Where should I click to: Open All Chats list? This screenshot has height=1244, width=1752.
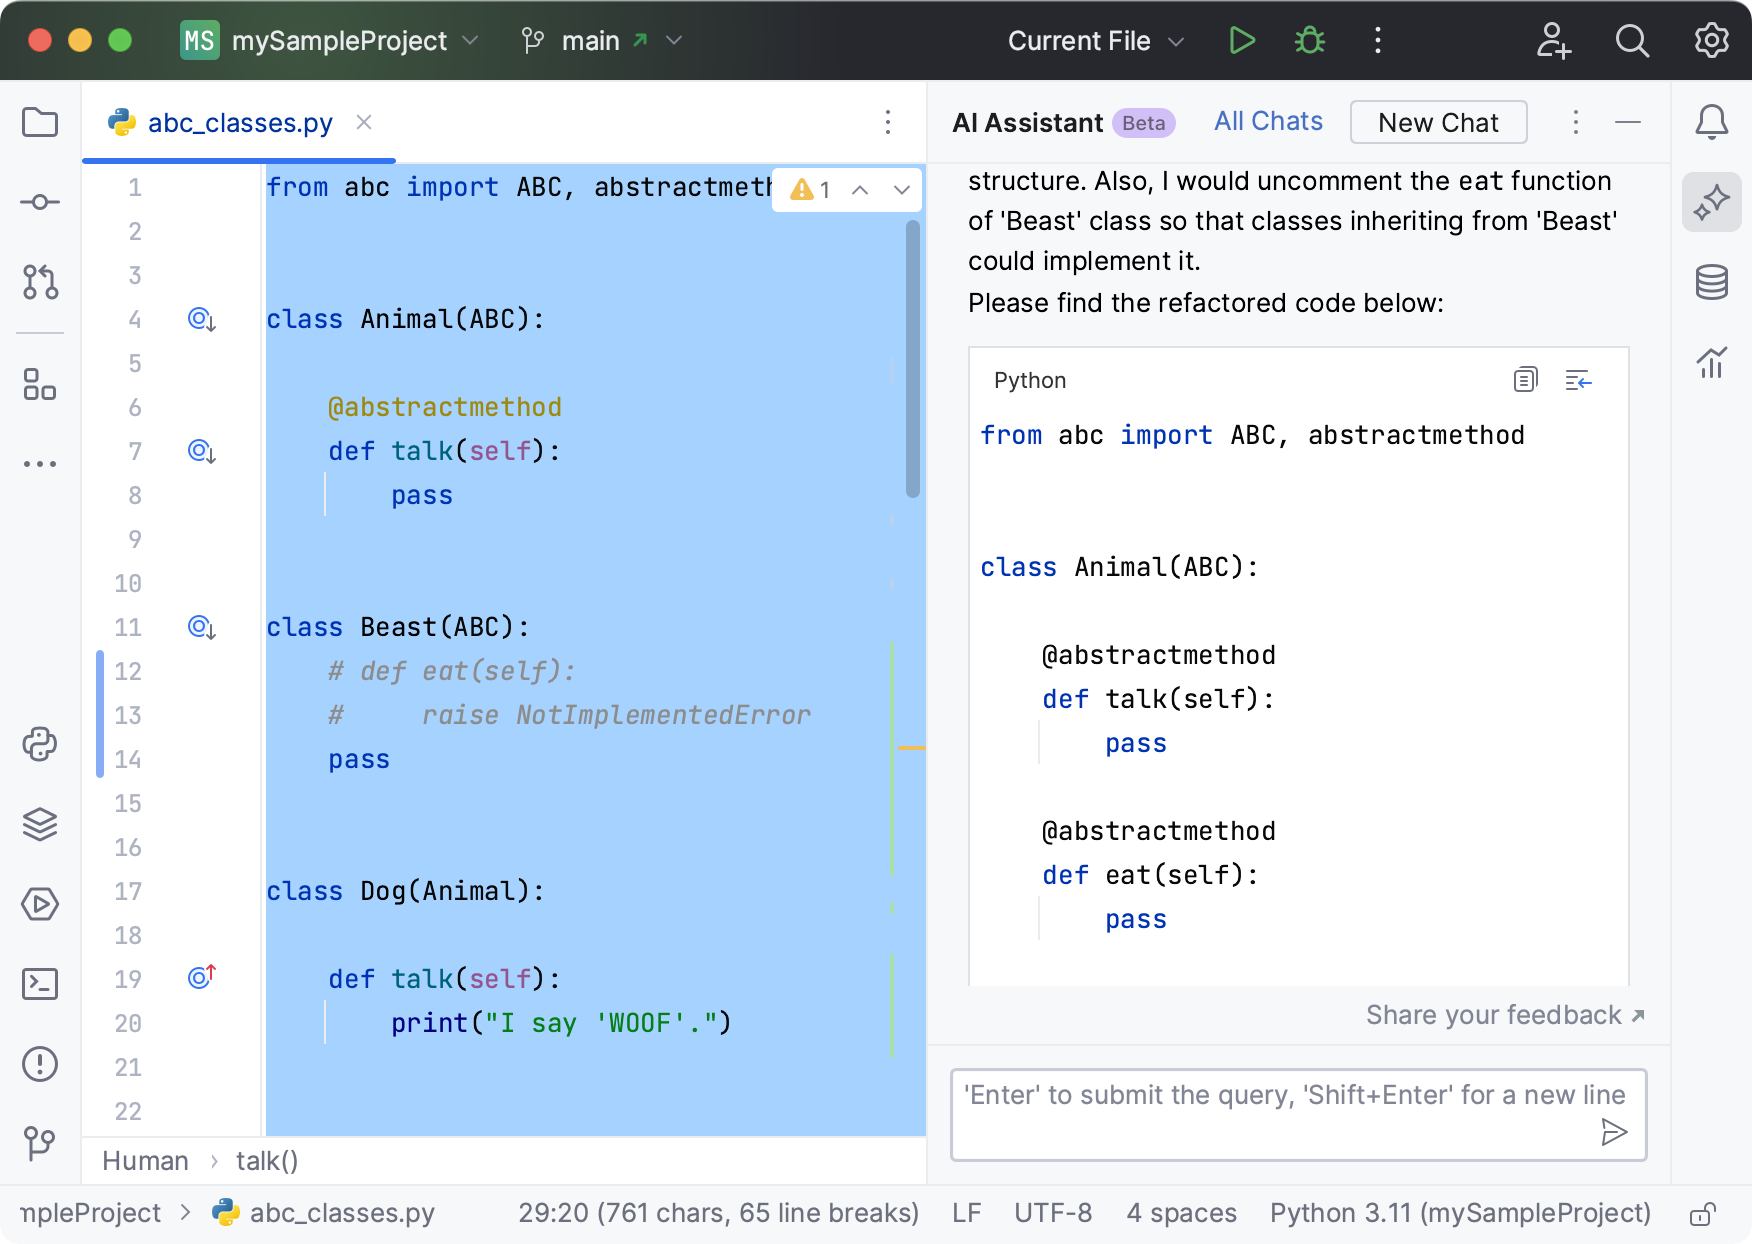[1268, 121]
